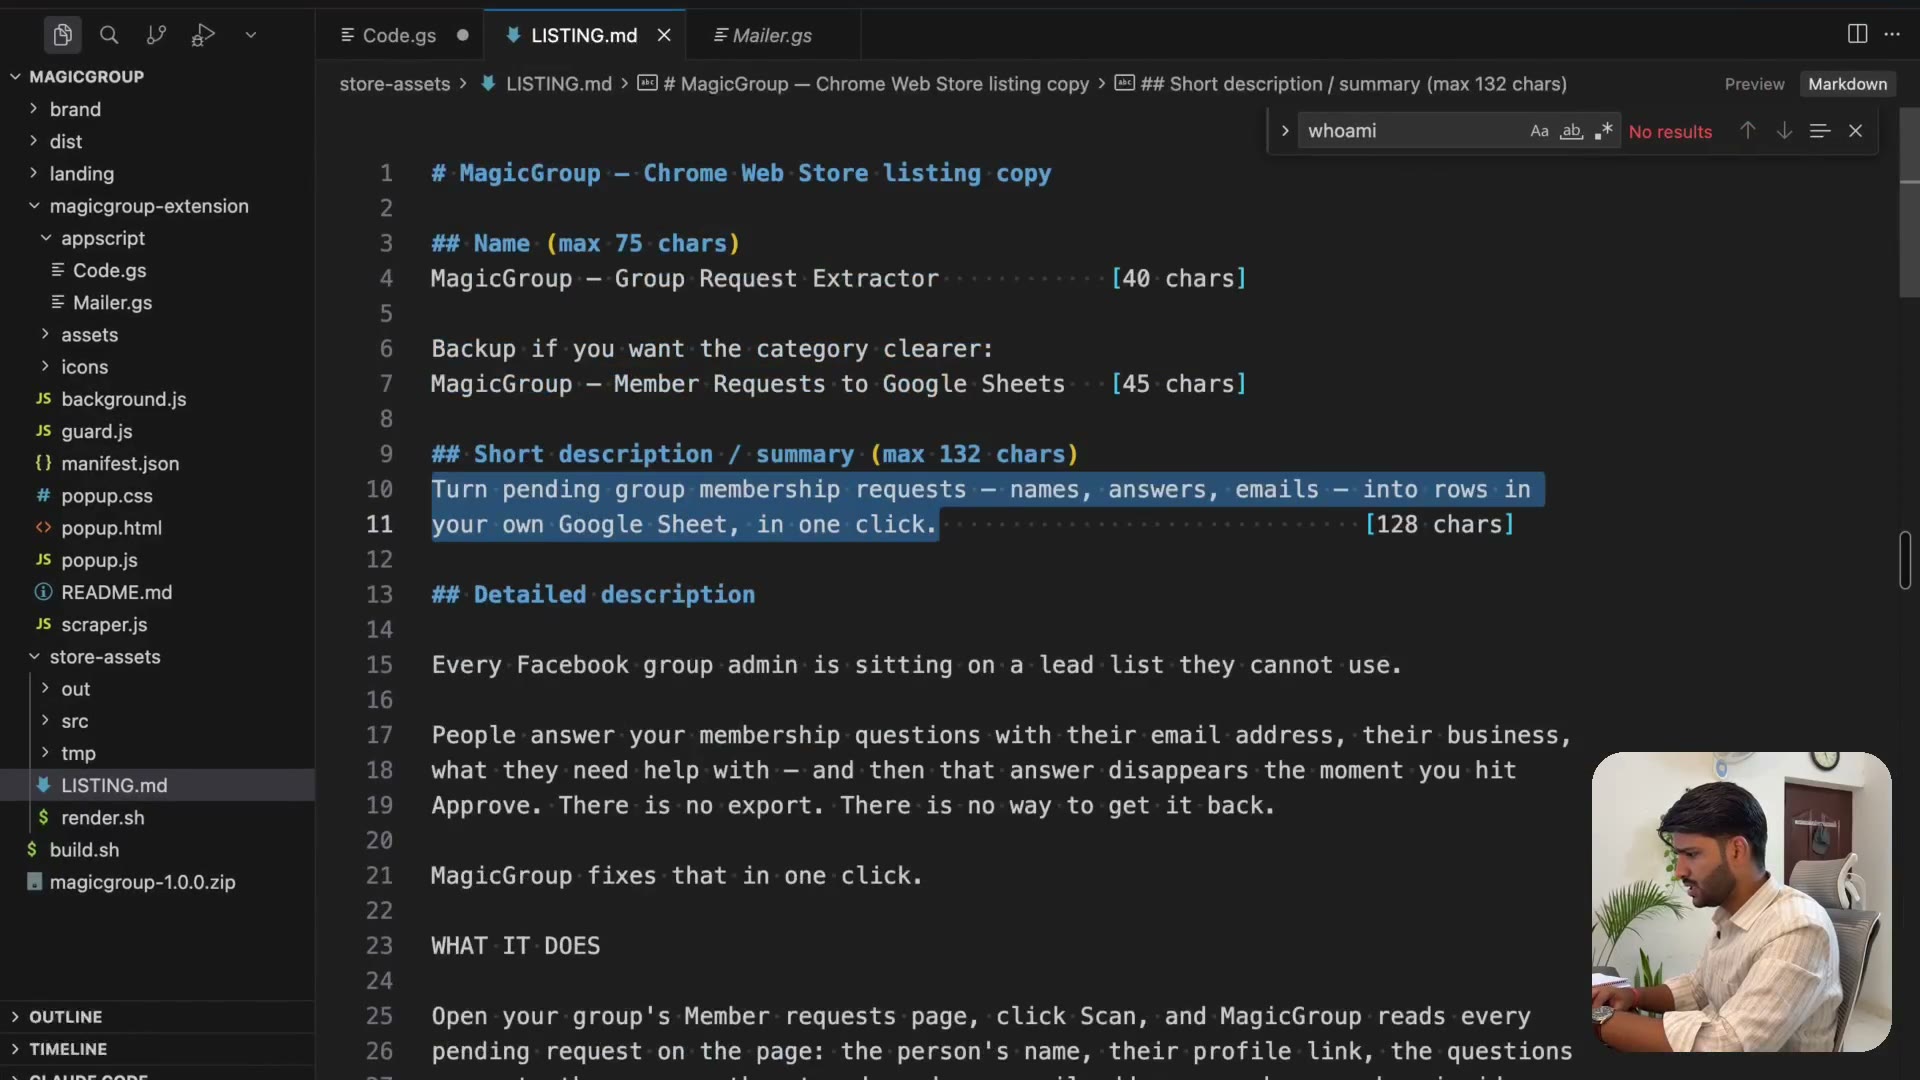Toggle Use Regular Expression in find
Image resolution: width=1920 pixels, height=1080 pixels.
pyautogui.click(x=1604, y=131)
